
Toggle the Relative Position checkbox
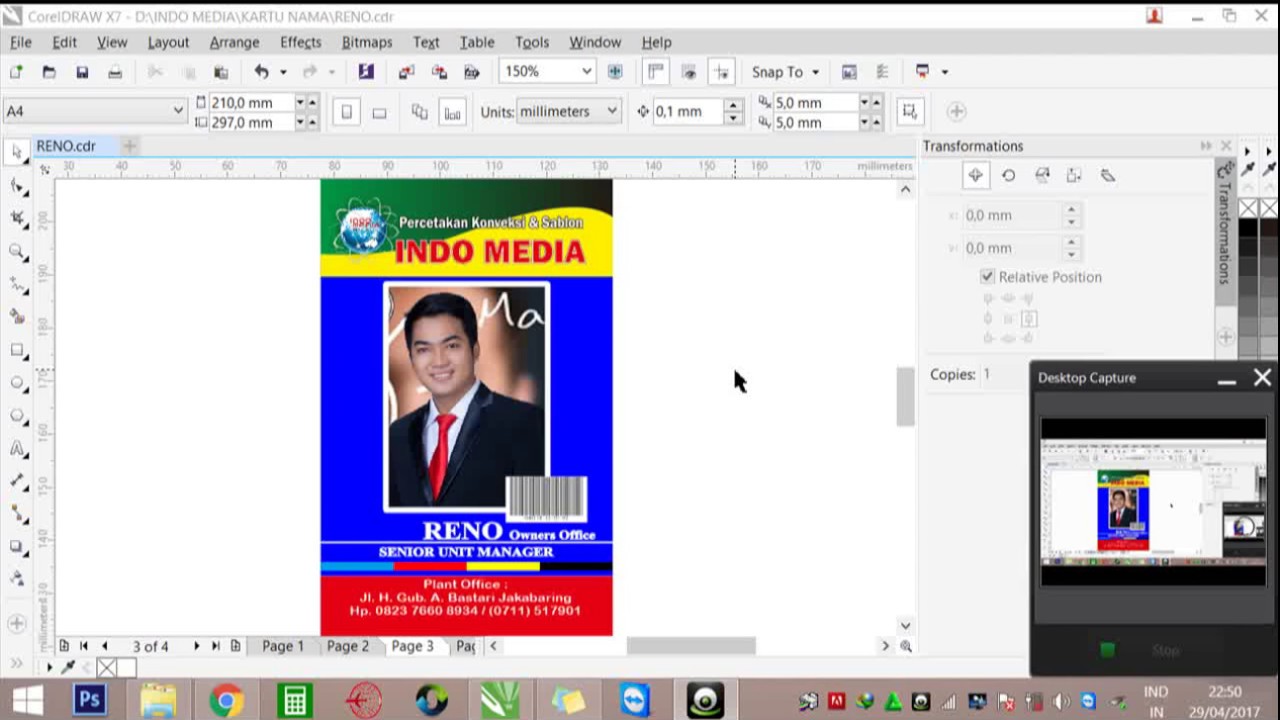coord(988,277)
